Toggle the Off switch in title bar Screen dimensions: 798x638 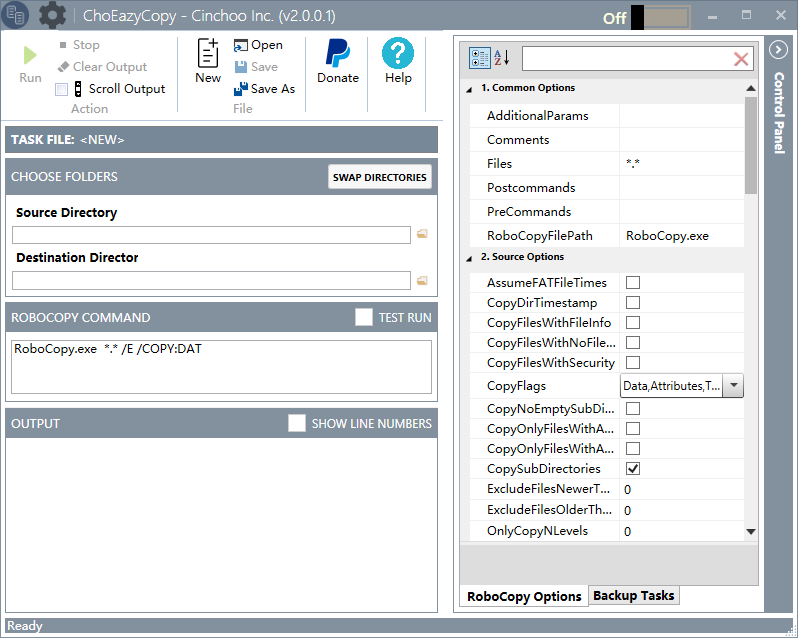pos(660,18)
